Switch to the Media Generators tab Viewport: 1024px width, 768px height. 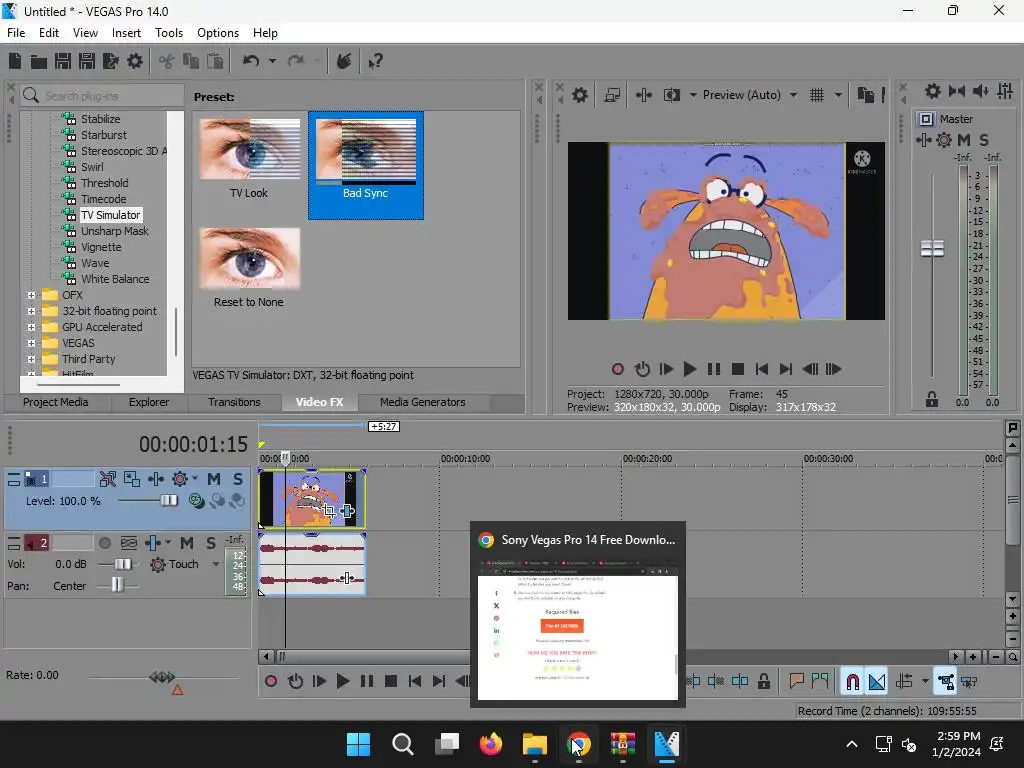423,402
